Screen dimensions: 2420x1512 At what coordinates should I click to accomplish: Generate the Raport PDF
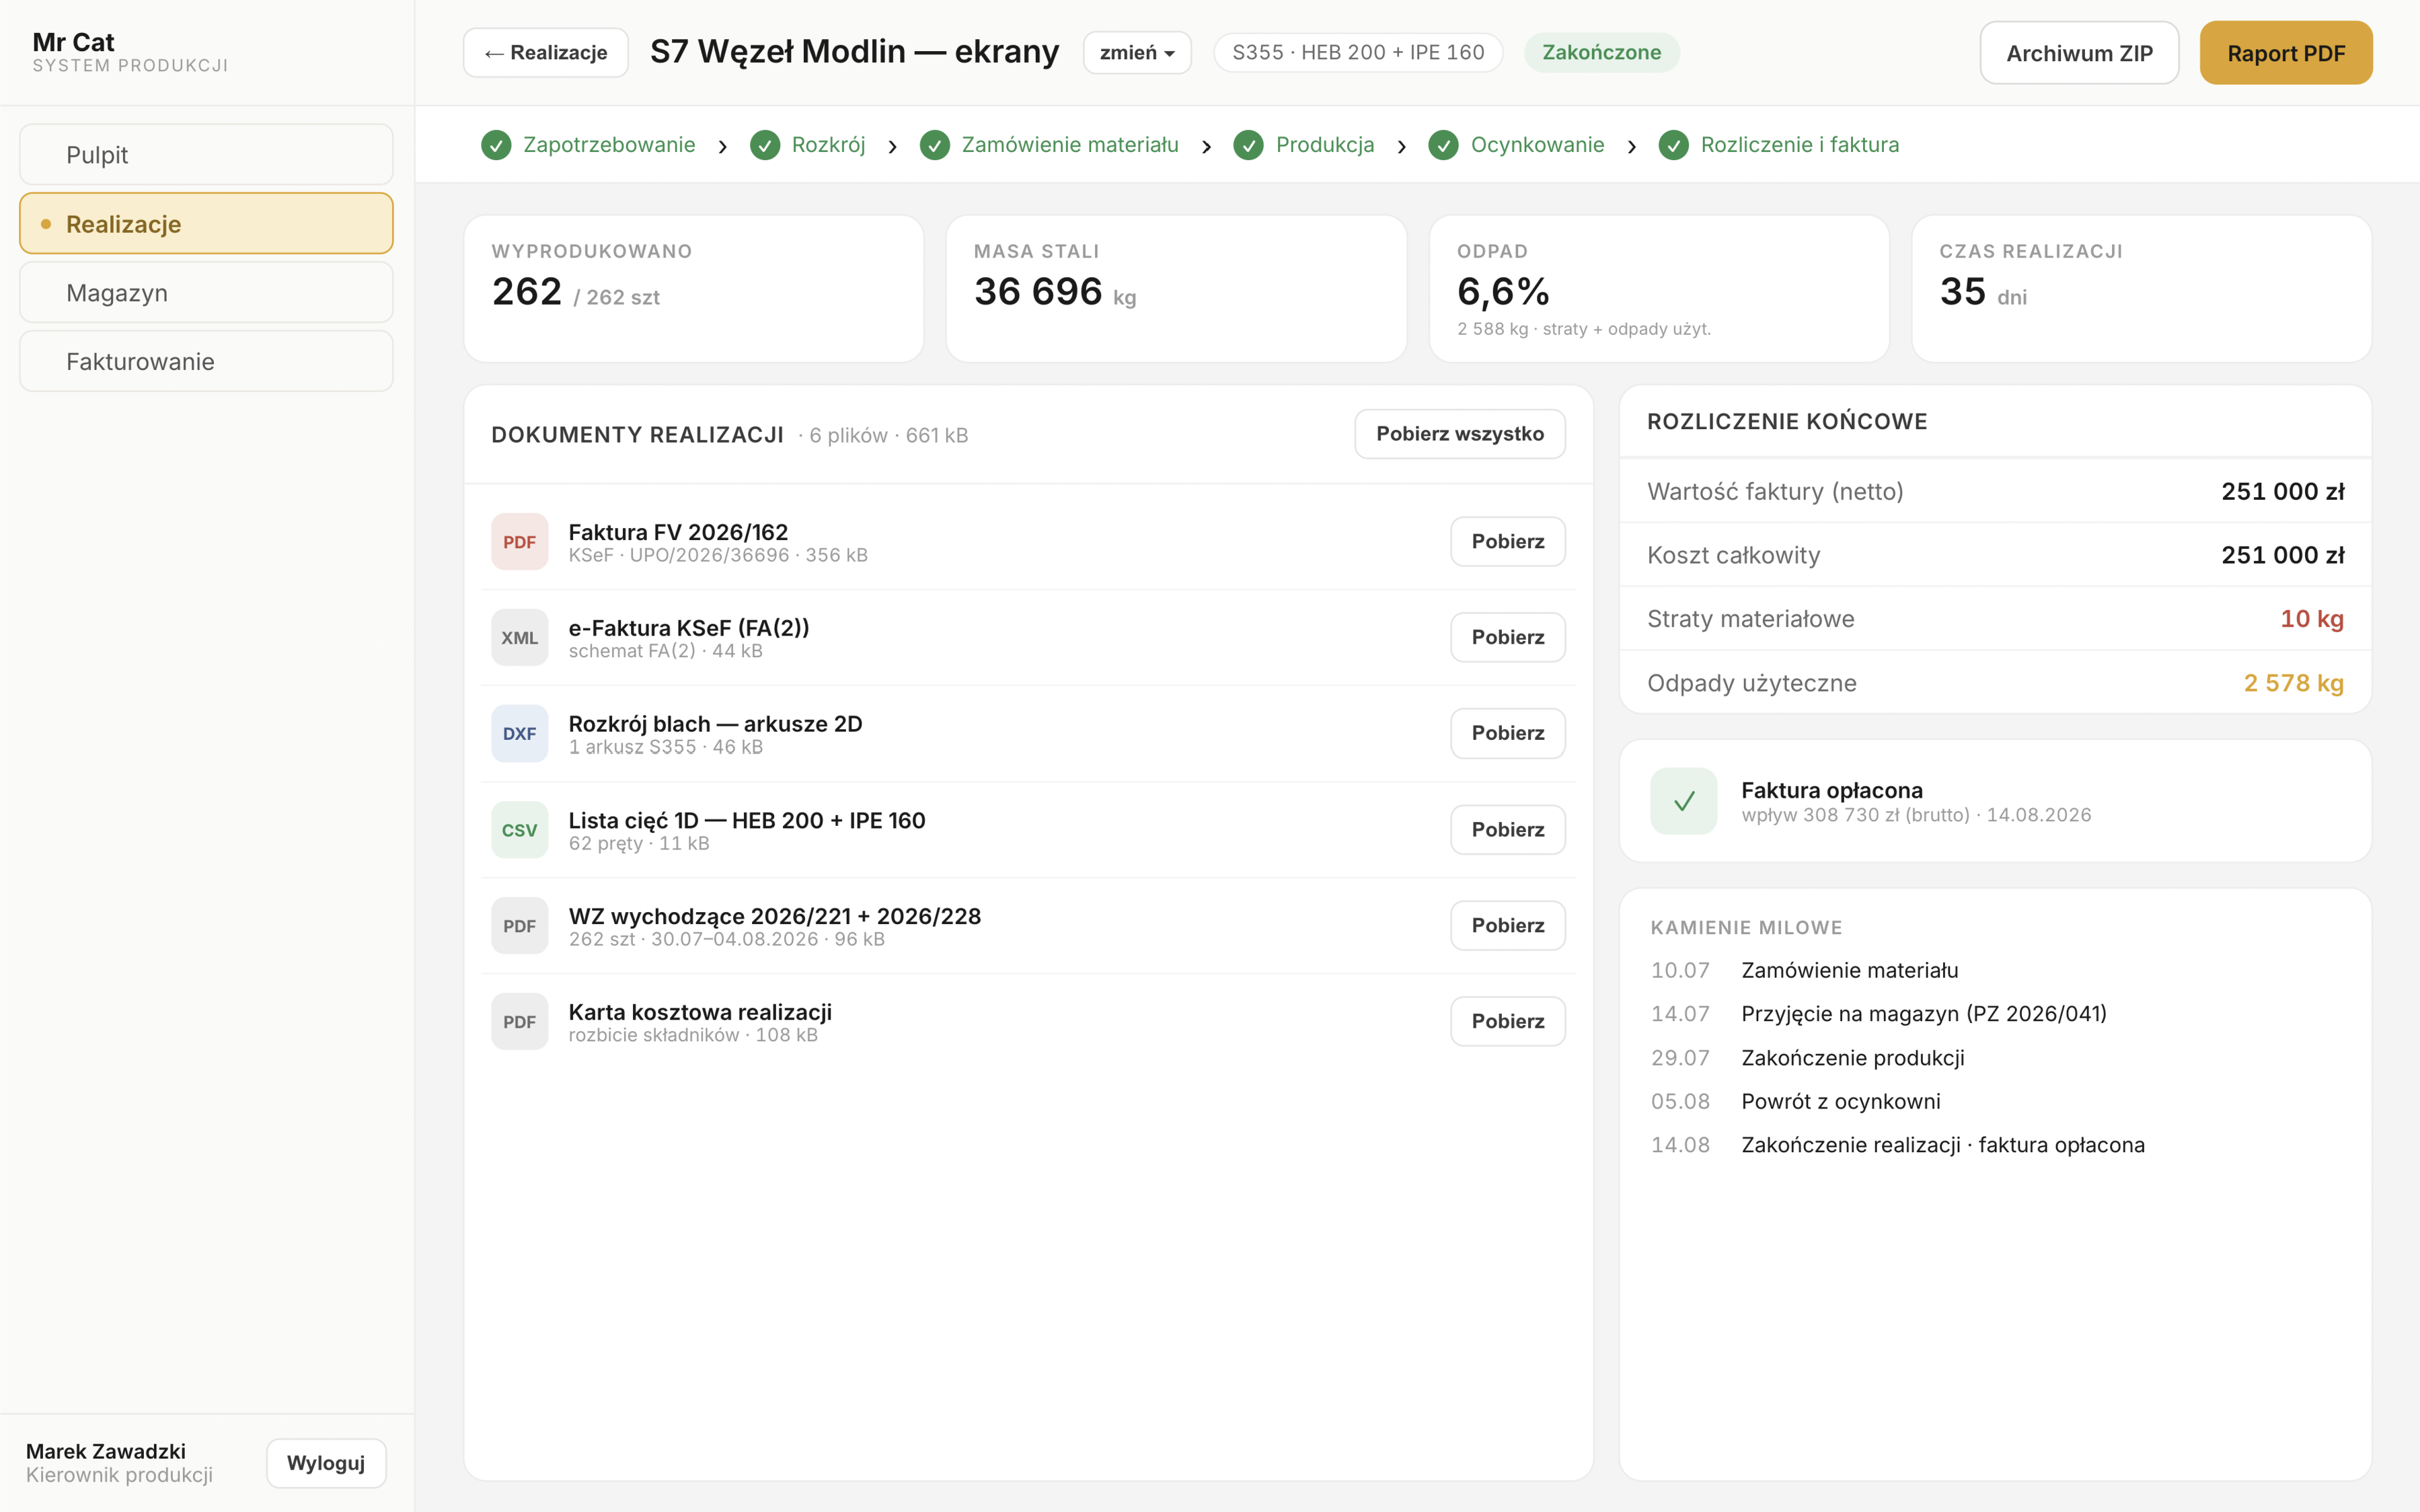click(x=2286, y=53)
